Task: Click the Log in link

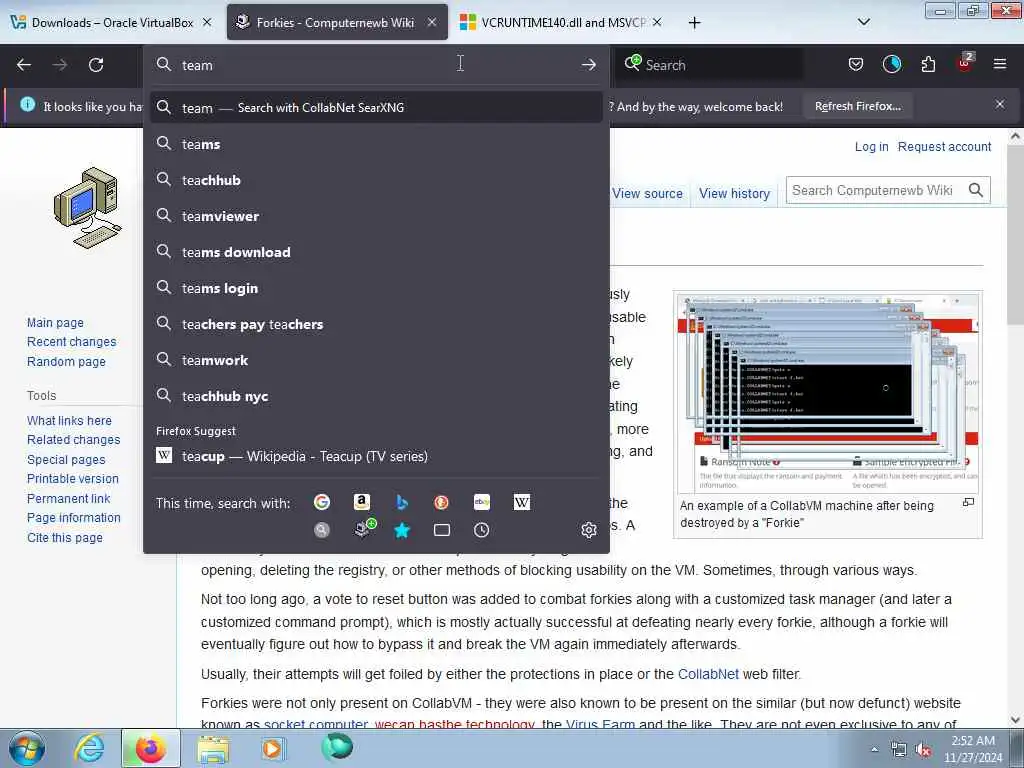Action: point(871,147)
